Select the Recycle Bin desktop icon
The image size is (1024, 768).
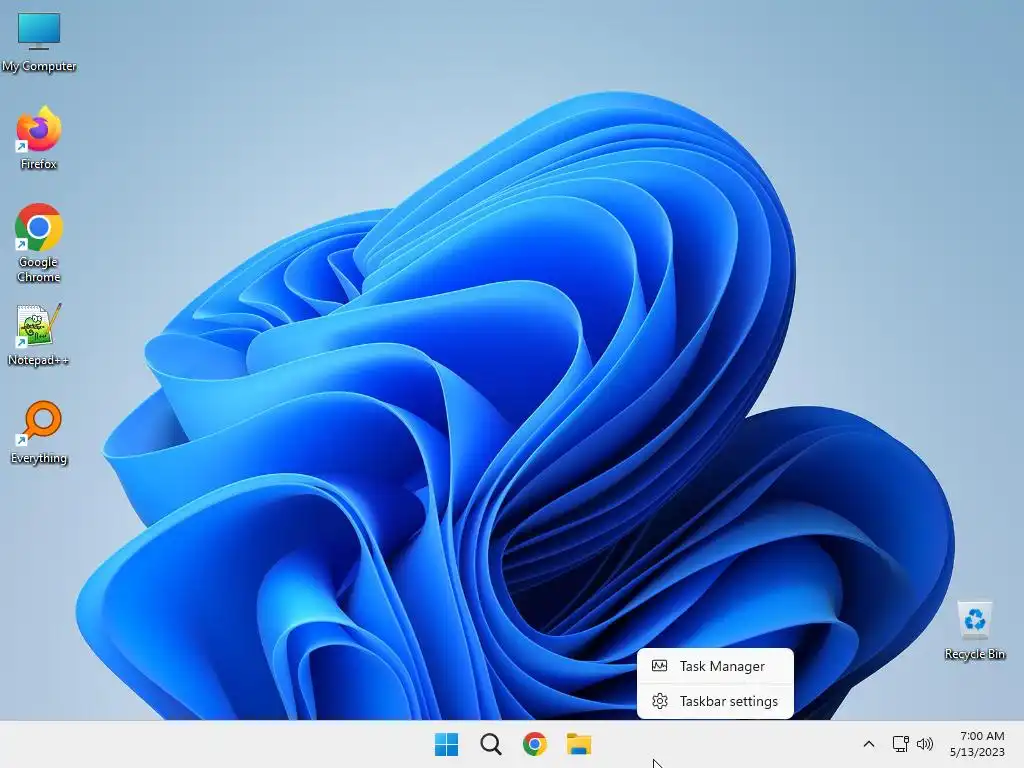(974, 630)
